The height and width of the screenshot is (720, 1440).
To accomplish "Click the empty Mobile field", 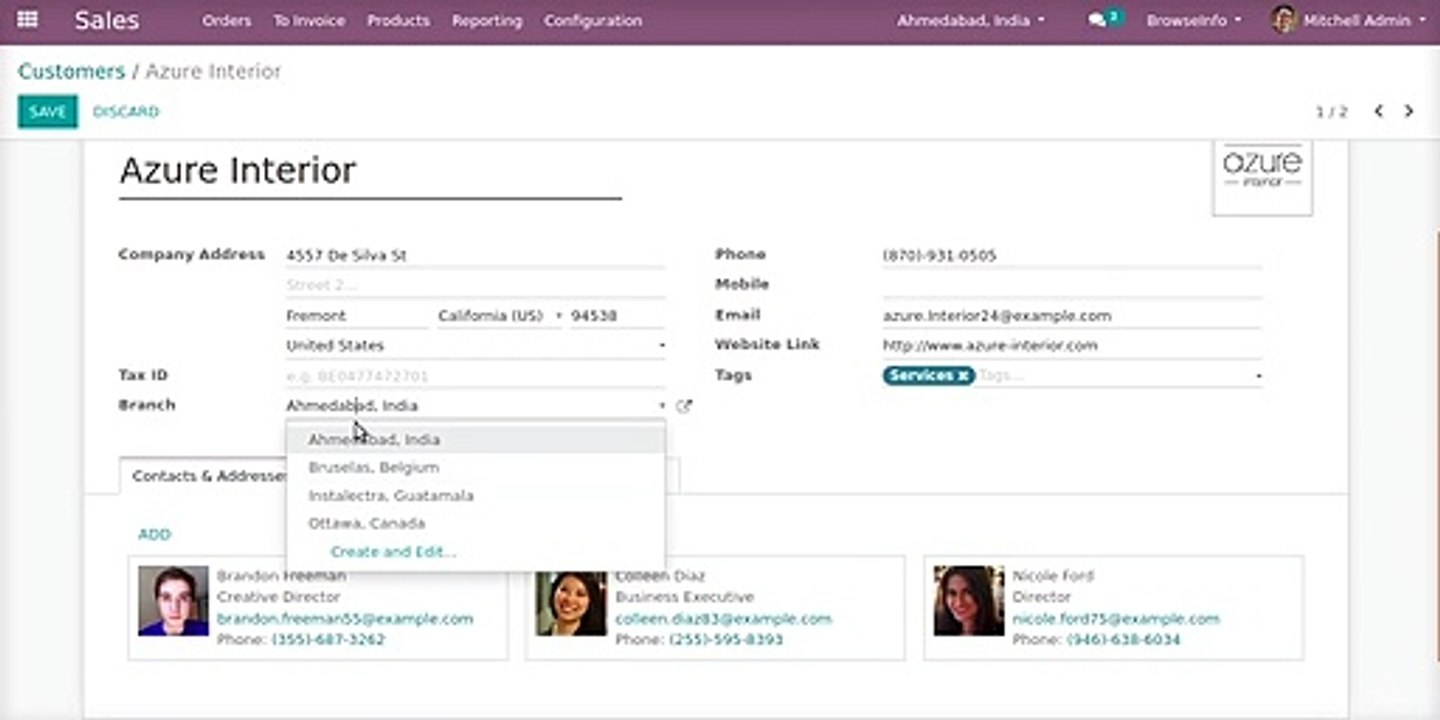I will (x=1071, y=286).
